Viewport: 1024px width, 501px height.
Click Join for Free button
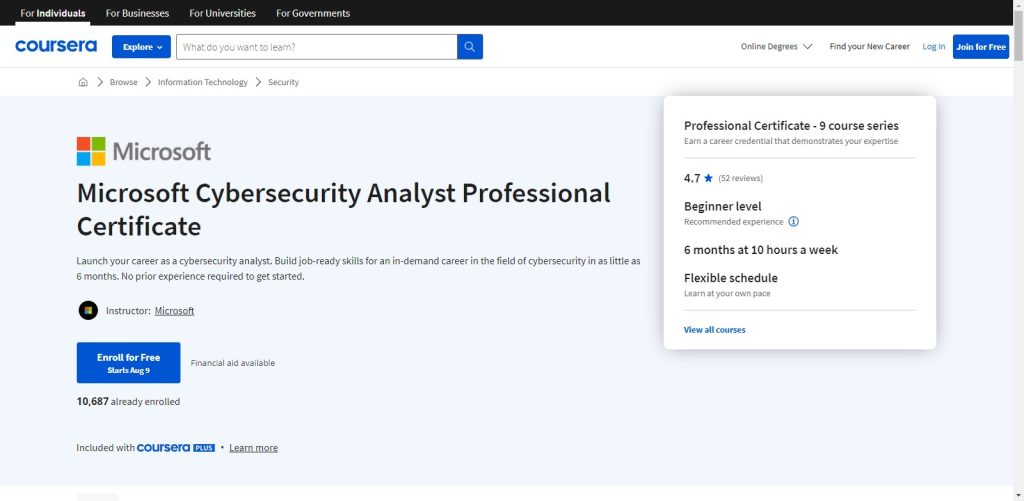point(981,47)
